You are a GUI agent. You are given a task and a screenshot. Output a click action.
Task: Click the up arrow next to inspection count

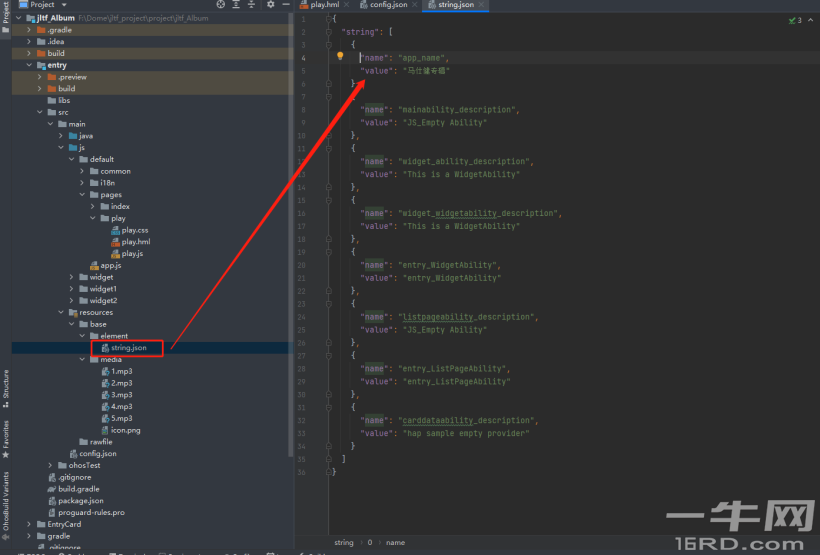811,20
